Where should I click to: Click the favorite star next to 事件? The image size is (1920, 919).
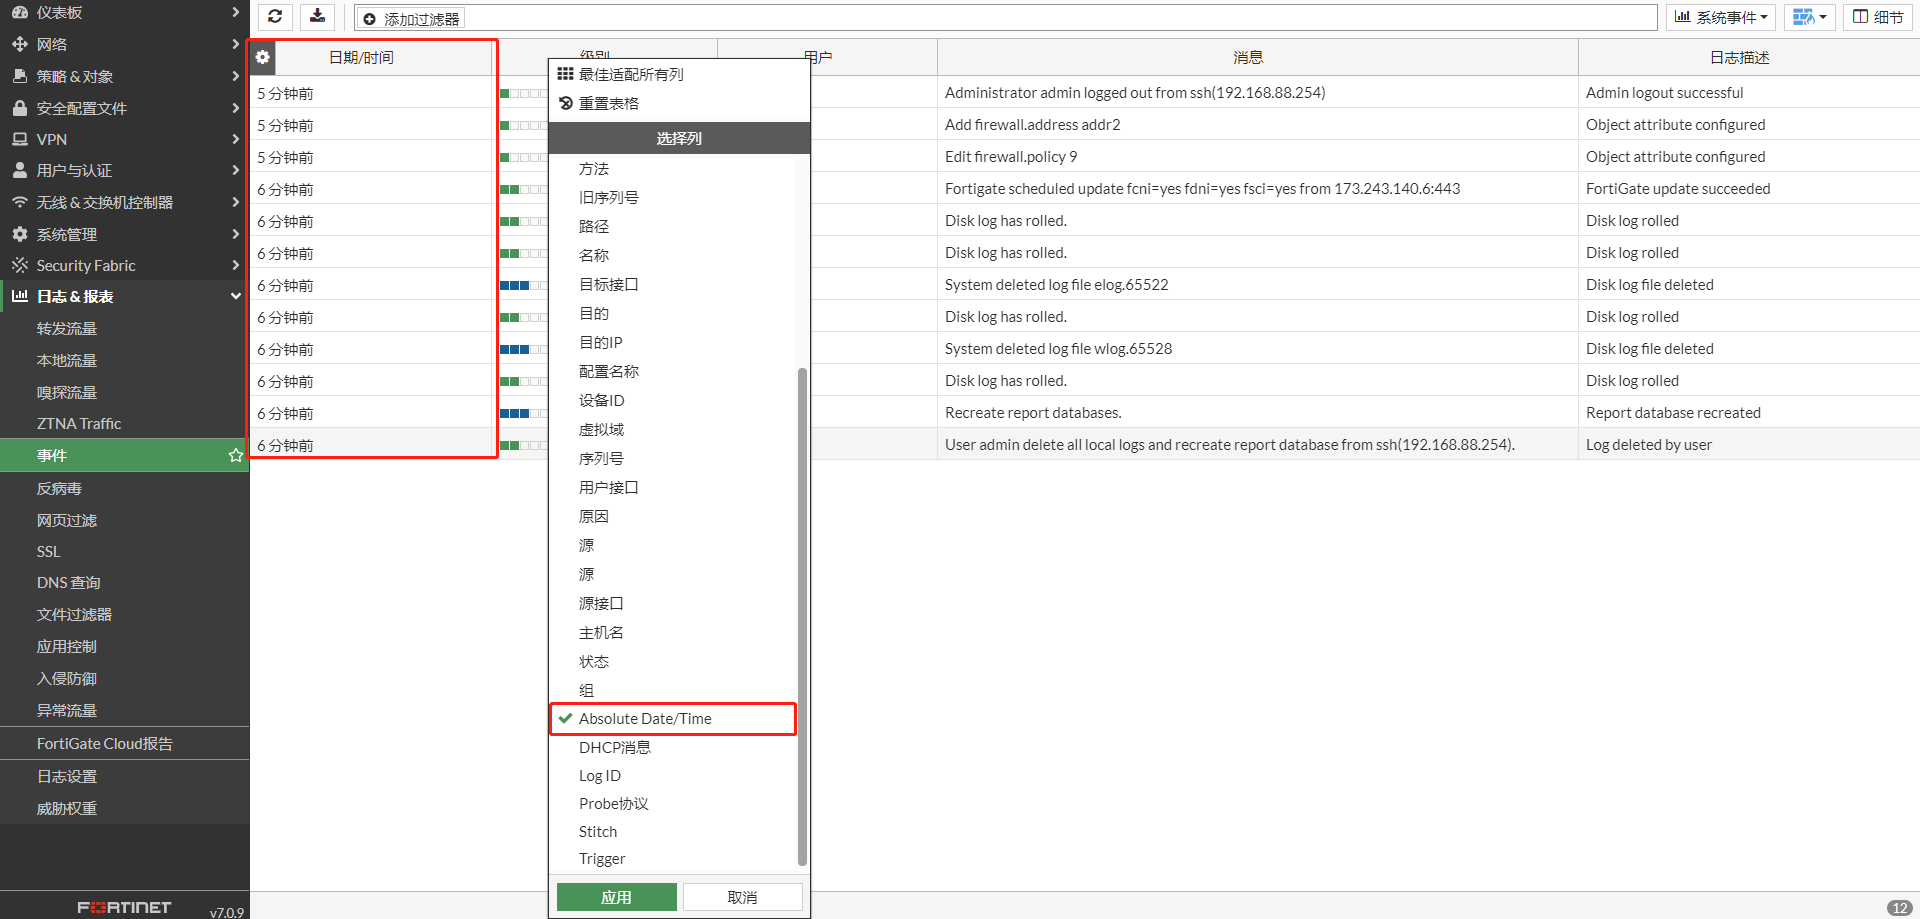(x=236, y=456)
